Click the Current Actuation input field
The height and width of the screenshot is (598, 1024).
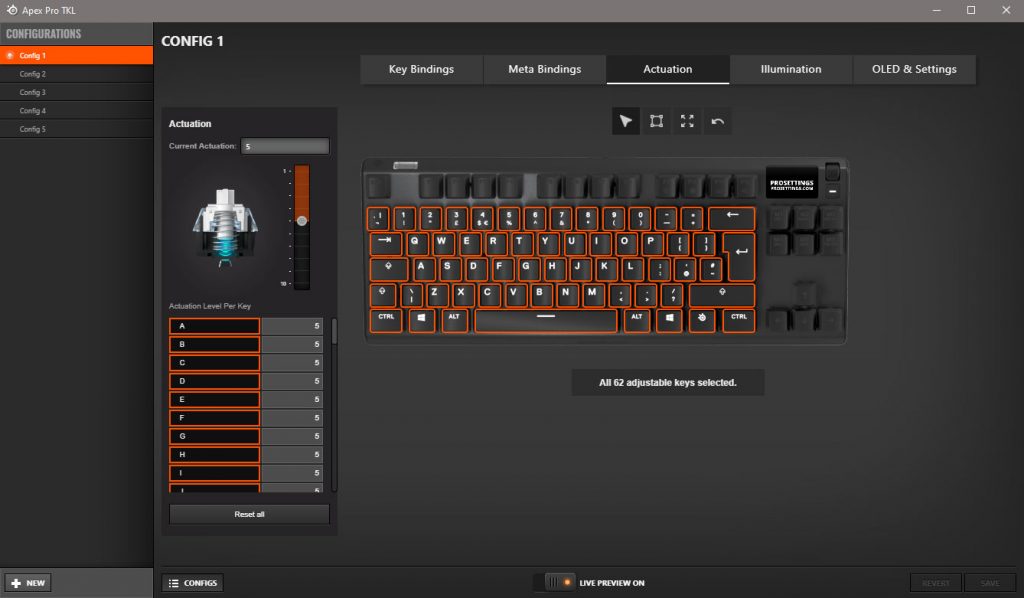pos(285,146)
